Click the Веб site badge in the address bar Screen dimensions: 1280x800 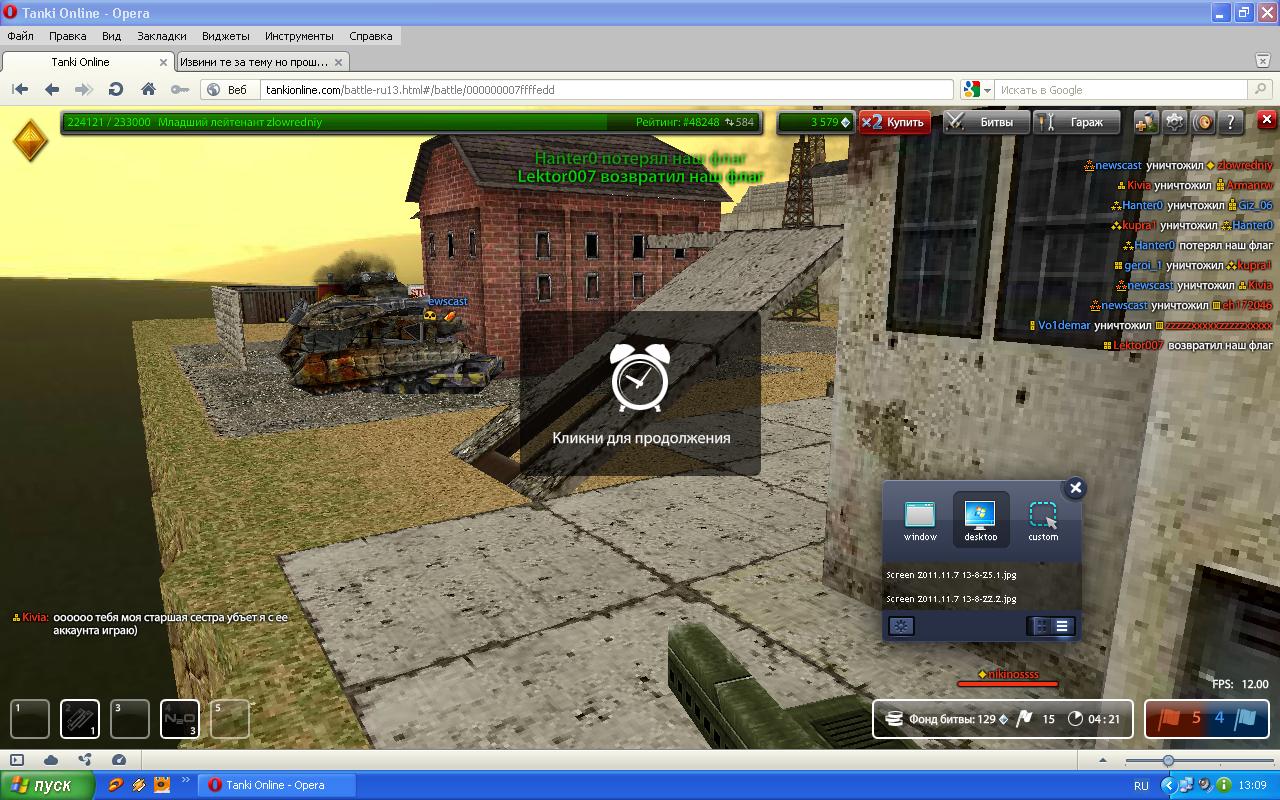pos(228,89)
